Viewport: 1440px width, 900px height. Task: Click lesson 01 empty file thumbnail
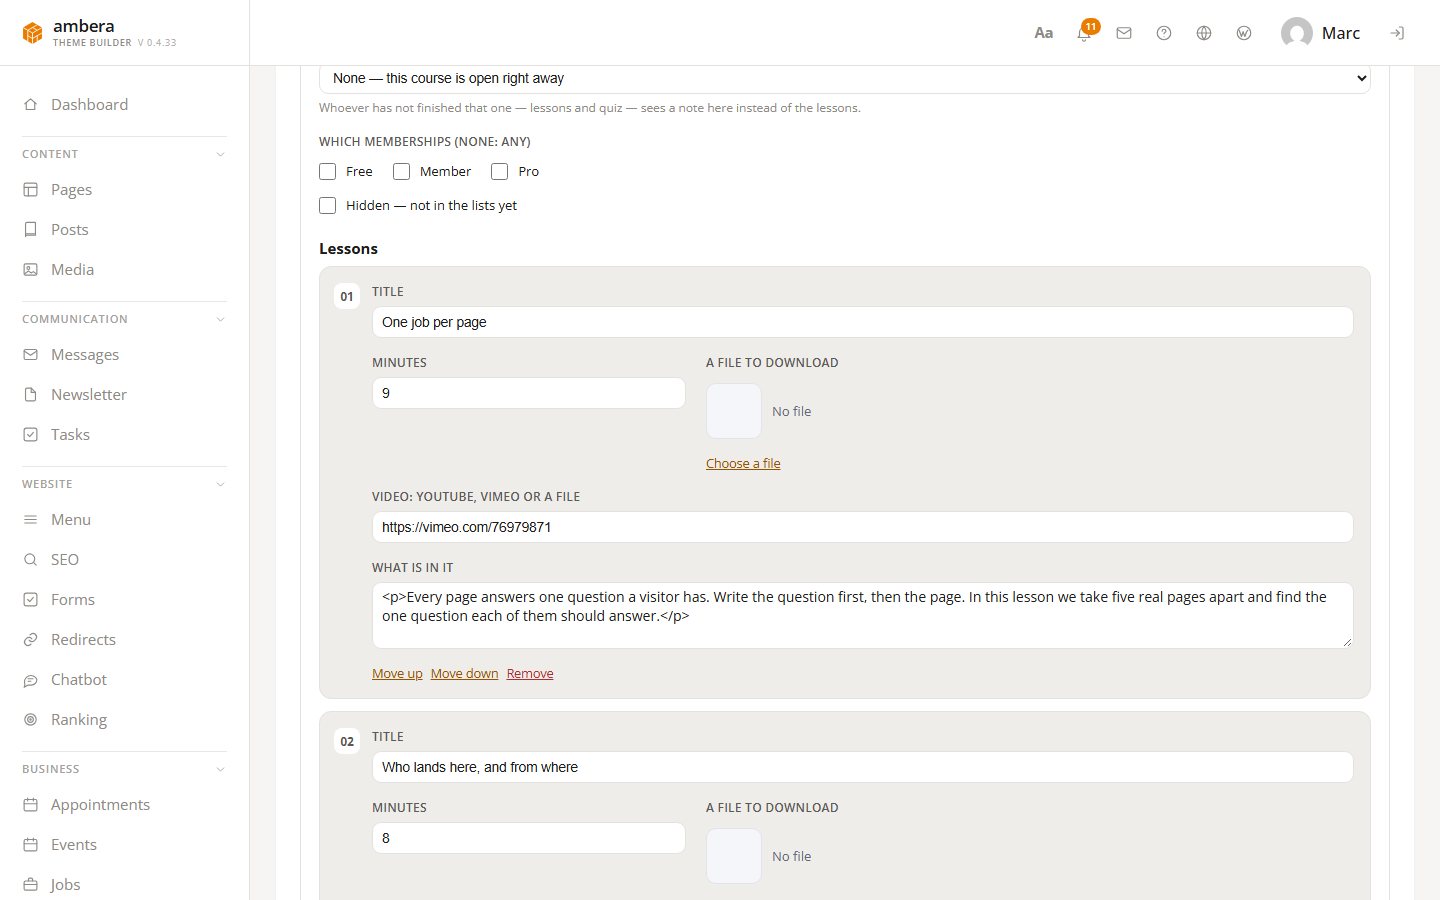pyautogui.click(x=734, y=411)
